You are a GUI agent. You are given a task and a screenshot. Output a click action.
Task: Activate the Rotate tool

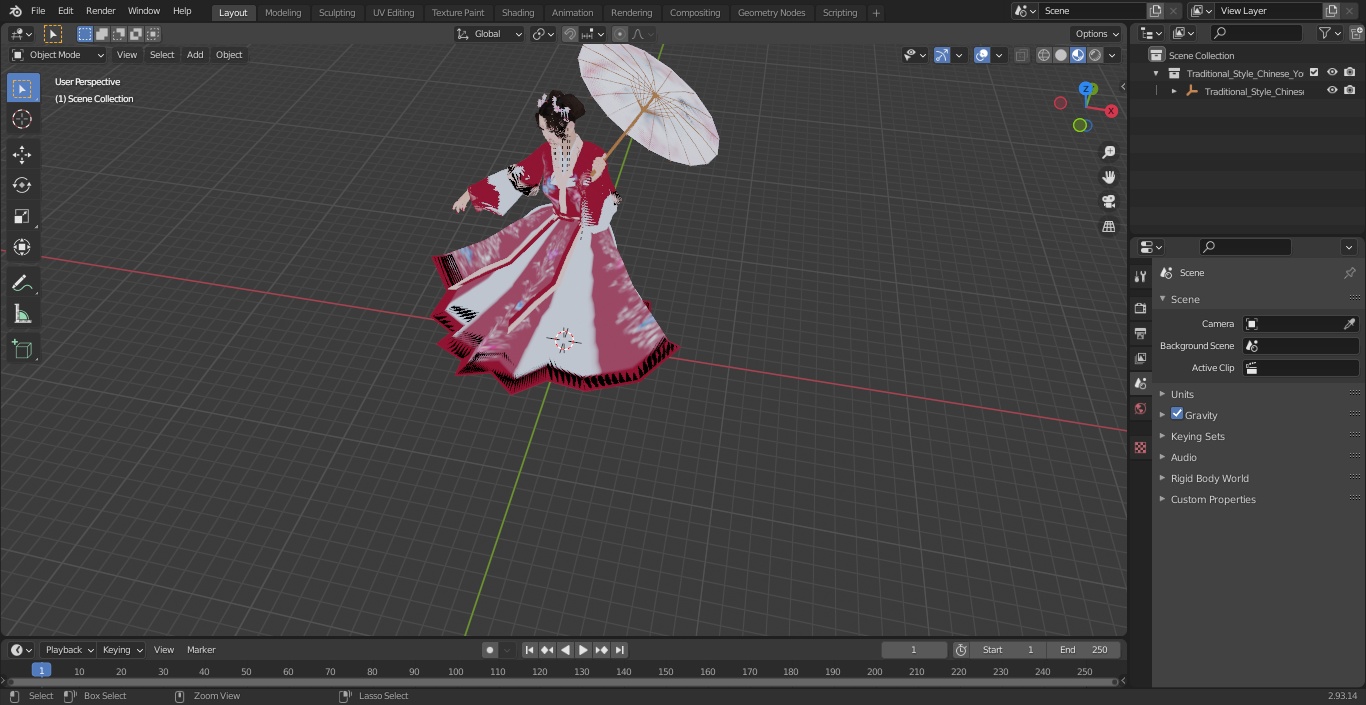click(x=22, y=185)
